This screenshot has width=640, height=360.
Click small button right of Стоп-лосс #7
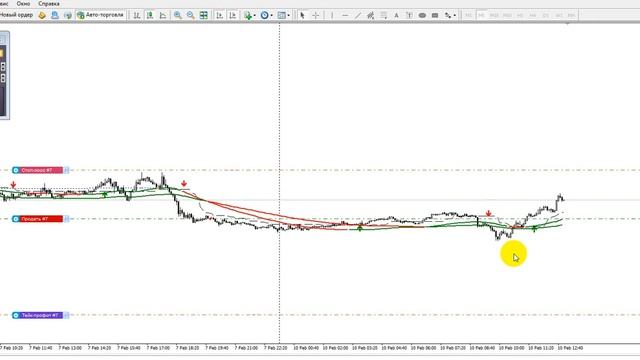[66, 170]
